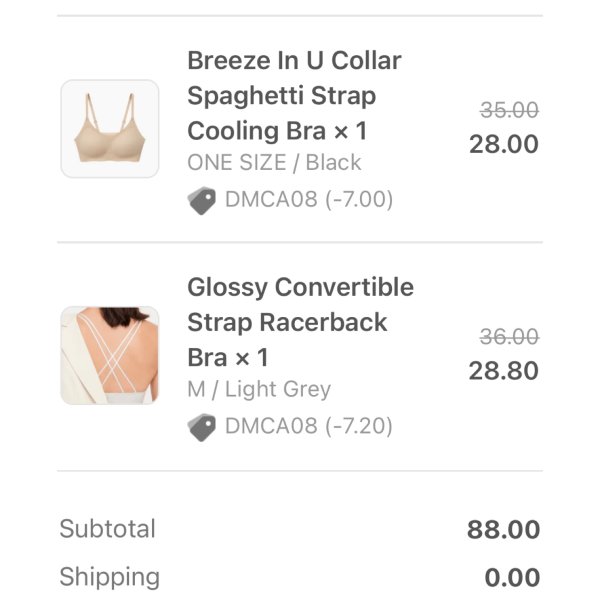This screenshot has height=600, width=600.
Task: Click the 0.00 shipping amount
Action: (x=512, y=578)
